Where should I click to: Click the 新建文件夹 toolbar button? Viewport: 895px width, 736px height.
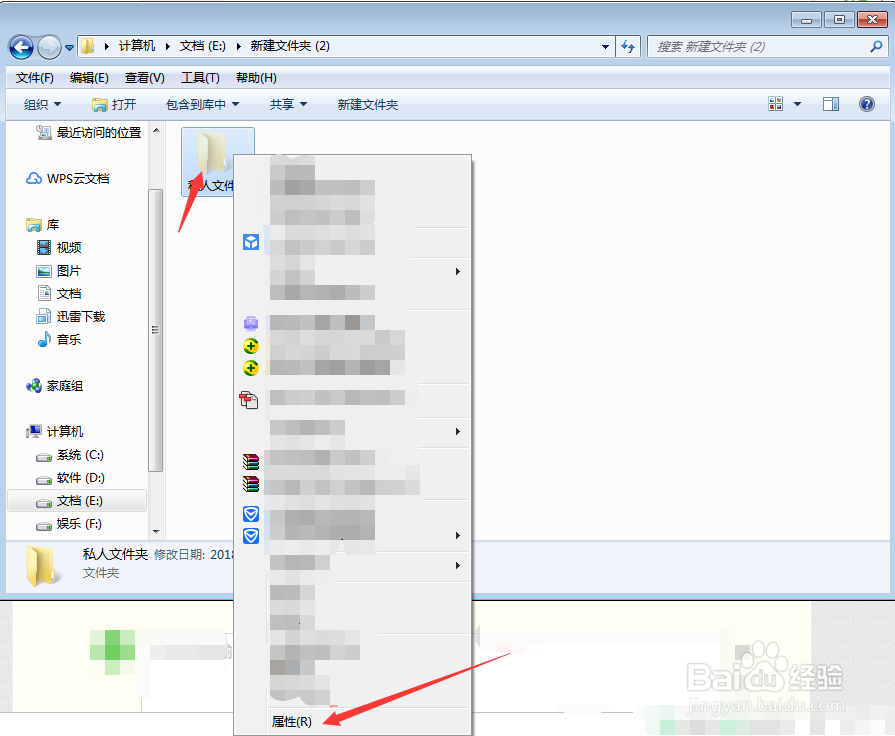click(368, 104)
